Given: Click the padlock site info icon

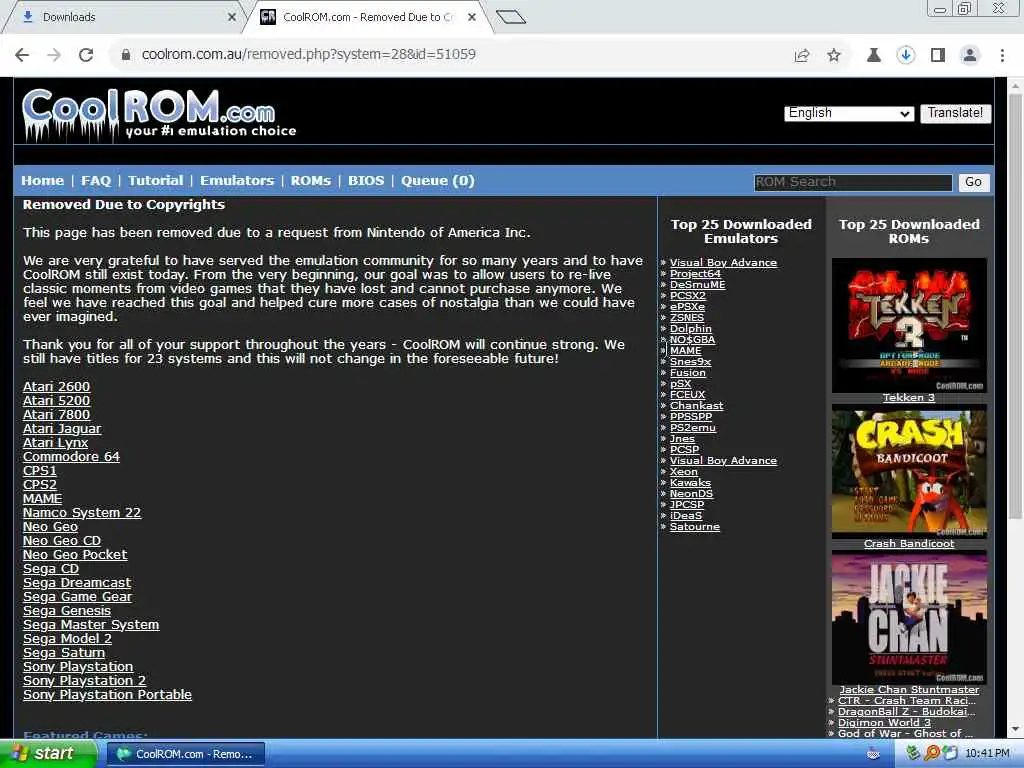Looking at the screenshot, I should click(x=126, y=55).
